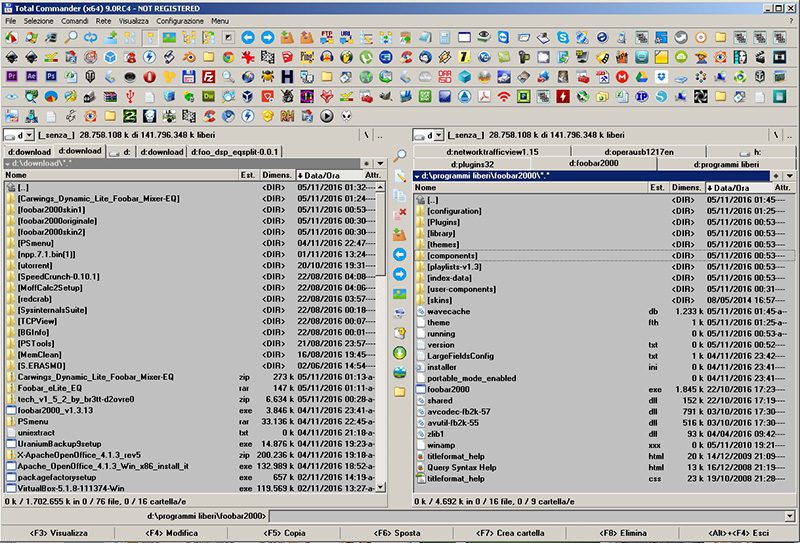Click the command line input field
The height and width of the screenshot is (543, 800).
point(527,516)
